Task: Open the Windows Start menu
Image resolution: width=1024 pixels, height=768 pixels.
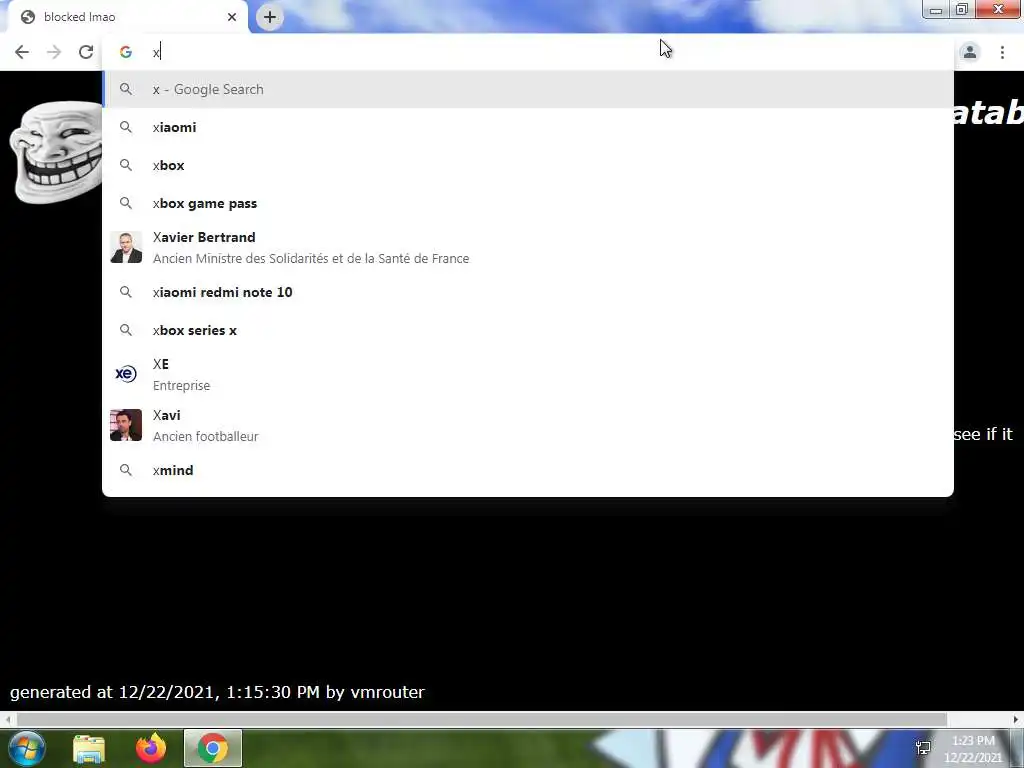Action: [x=26, y=748]
